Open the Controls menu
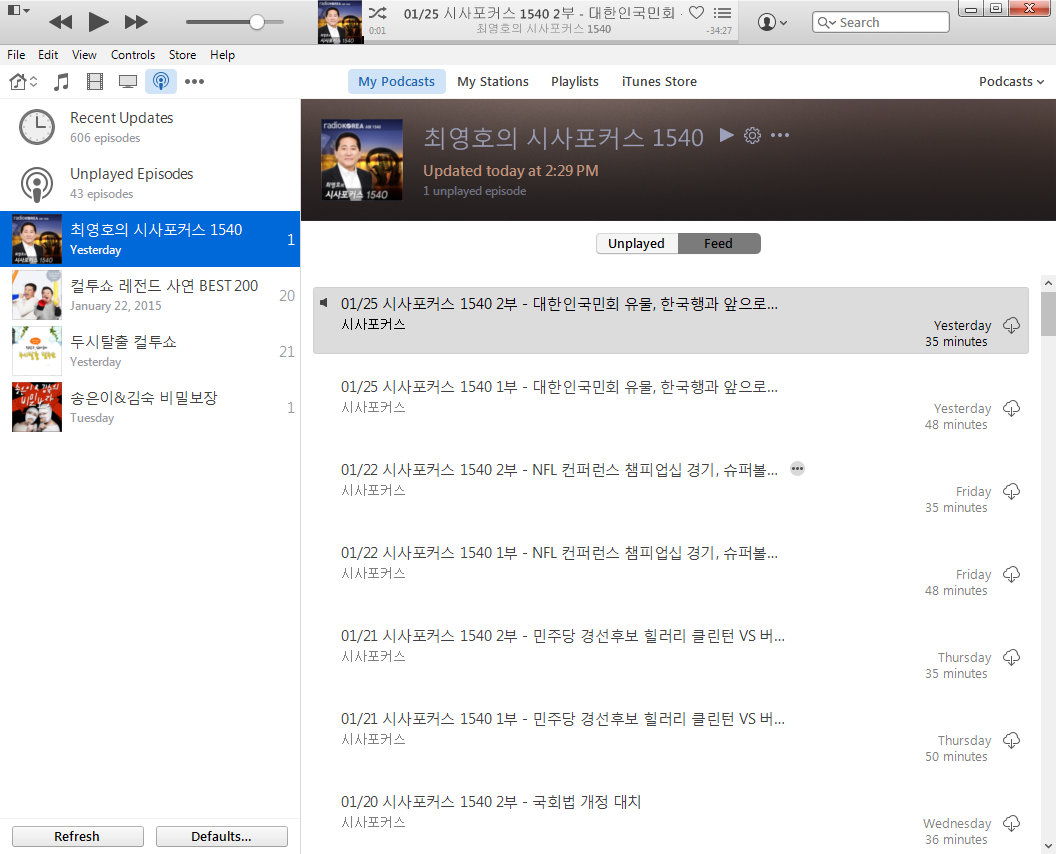 [x=133, y=55]
